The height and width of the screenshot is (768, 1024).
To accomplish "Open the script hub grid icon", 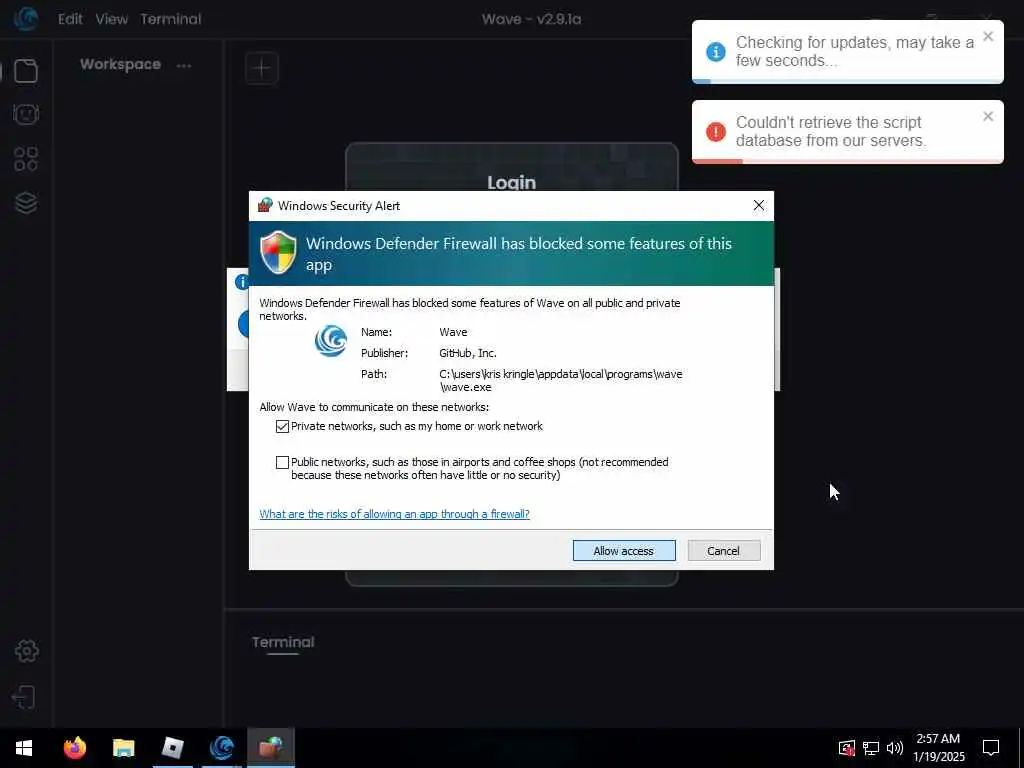I will pyautogui.click(x=26, y=159).
